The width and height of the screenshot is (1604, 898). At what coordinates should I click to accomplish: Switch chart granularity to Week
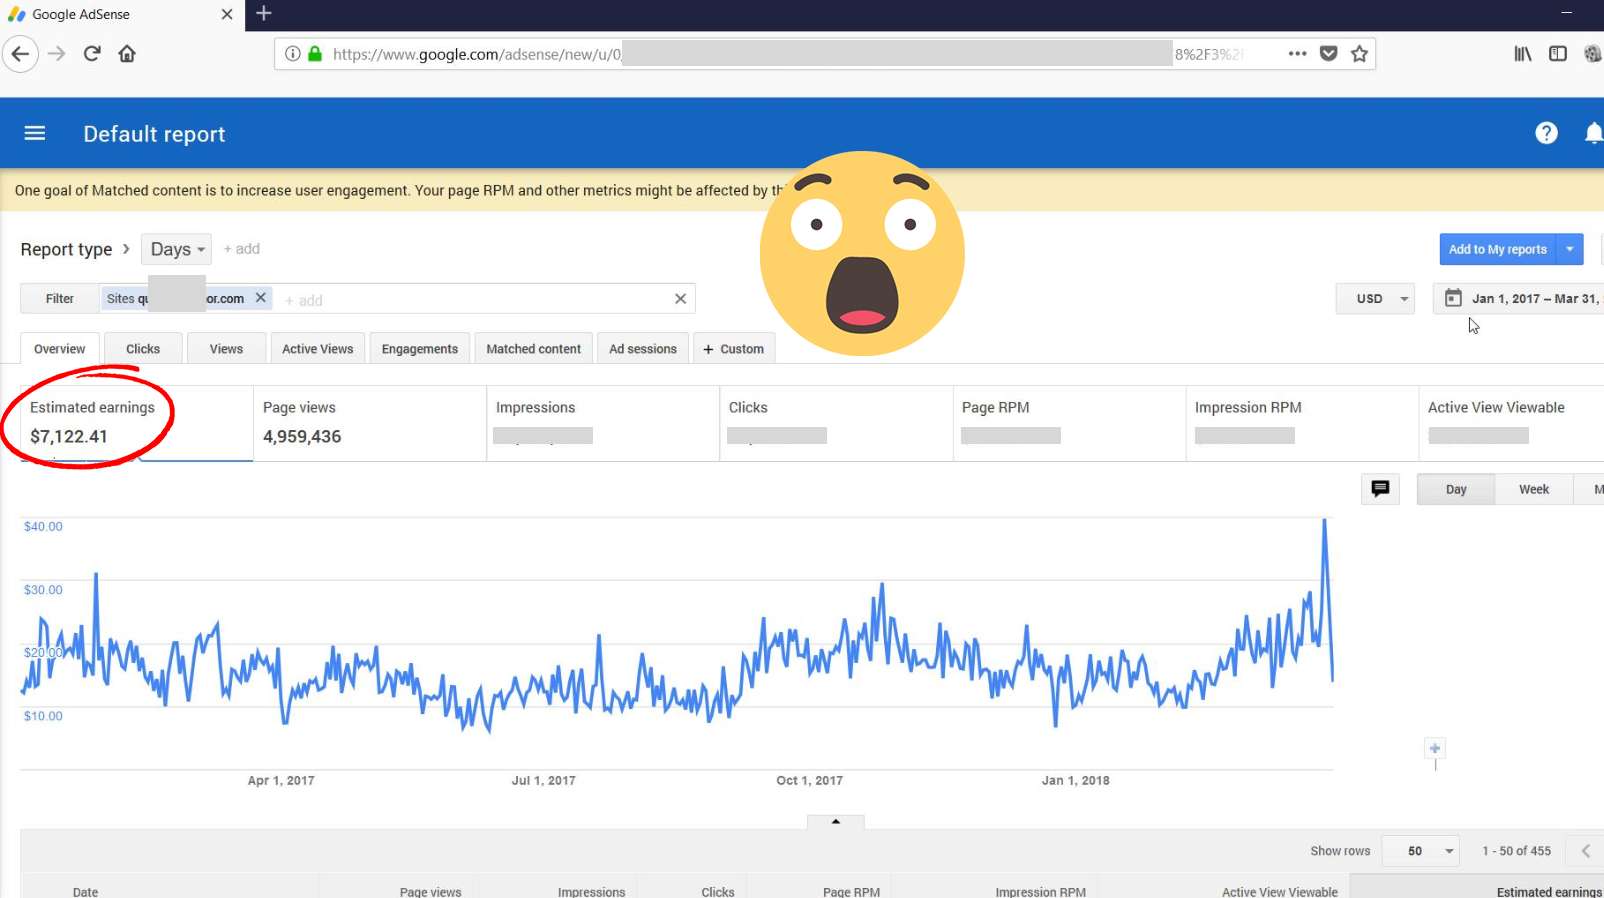(x=1533, y=489)
